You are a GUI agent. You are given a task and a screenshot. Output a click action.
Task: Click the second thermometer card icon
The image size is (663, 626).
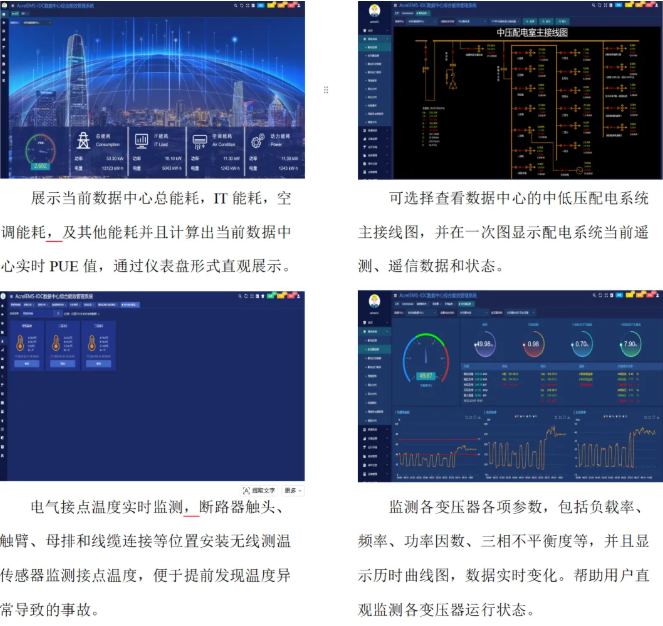[x=55, y=343]
